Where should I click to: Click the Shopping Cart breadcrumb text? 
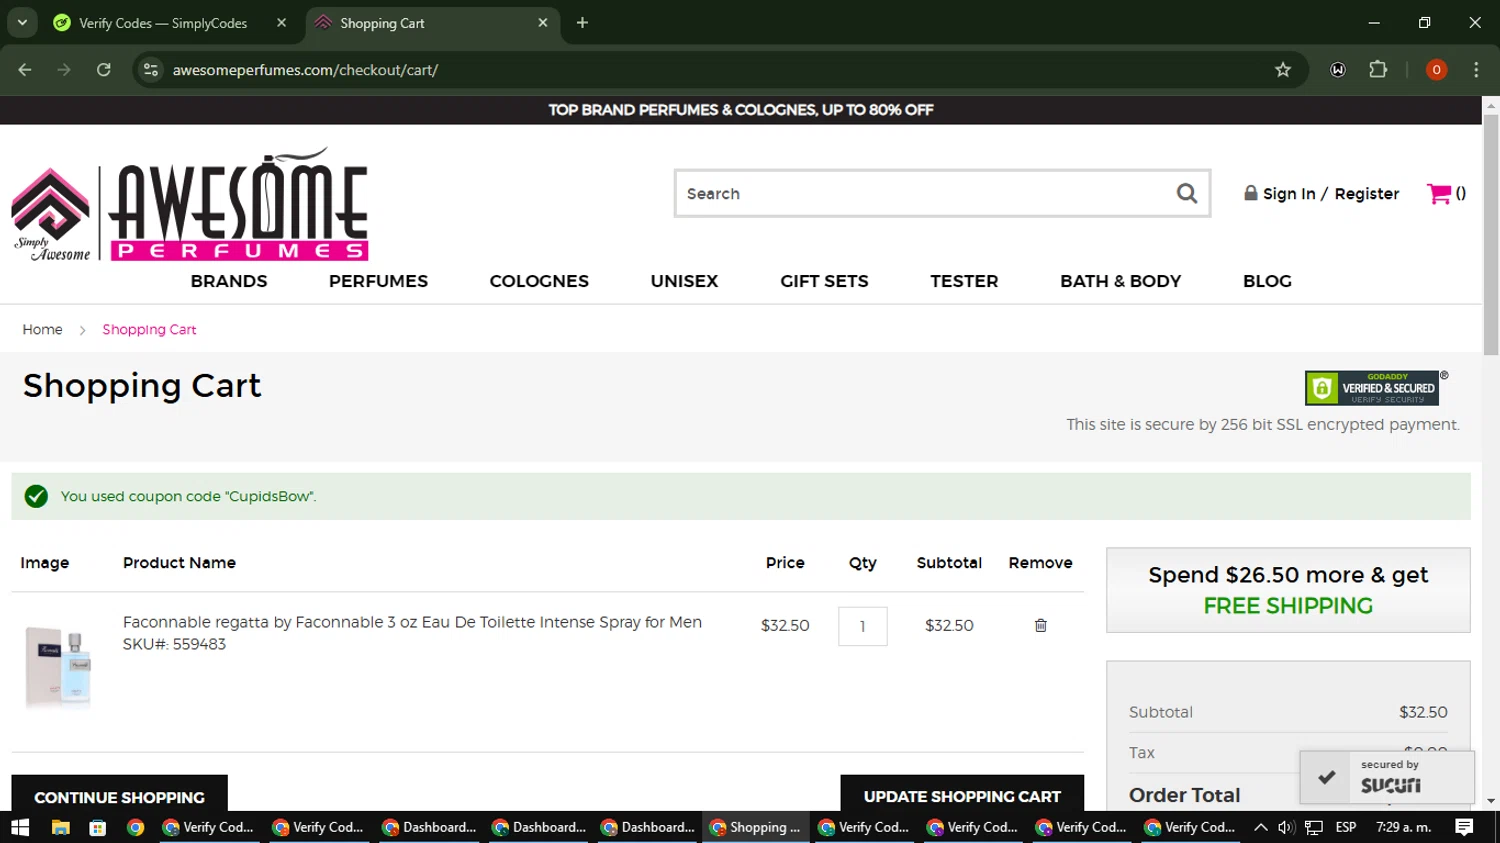pyautogui.click(x=149, y=329)
